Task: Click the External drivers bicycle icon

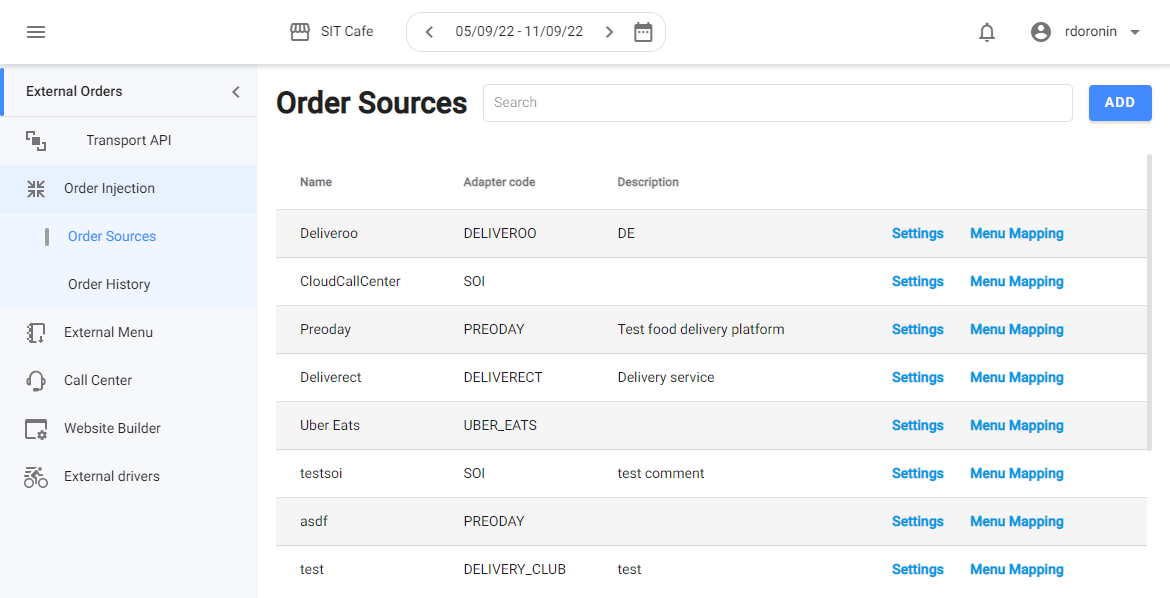Action: [36, 477]
